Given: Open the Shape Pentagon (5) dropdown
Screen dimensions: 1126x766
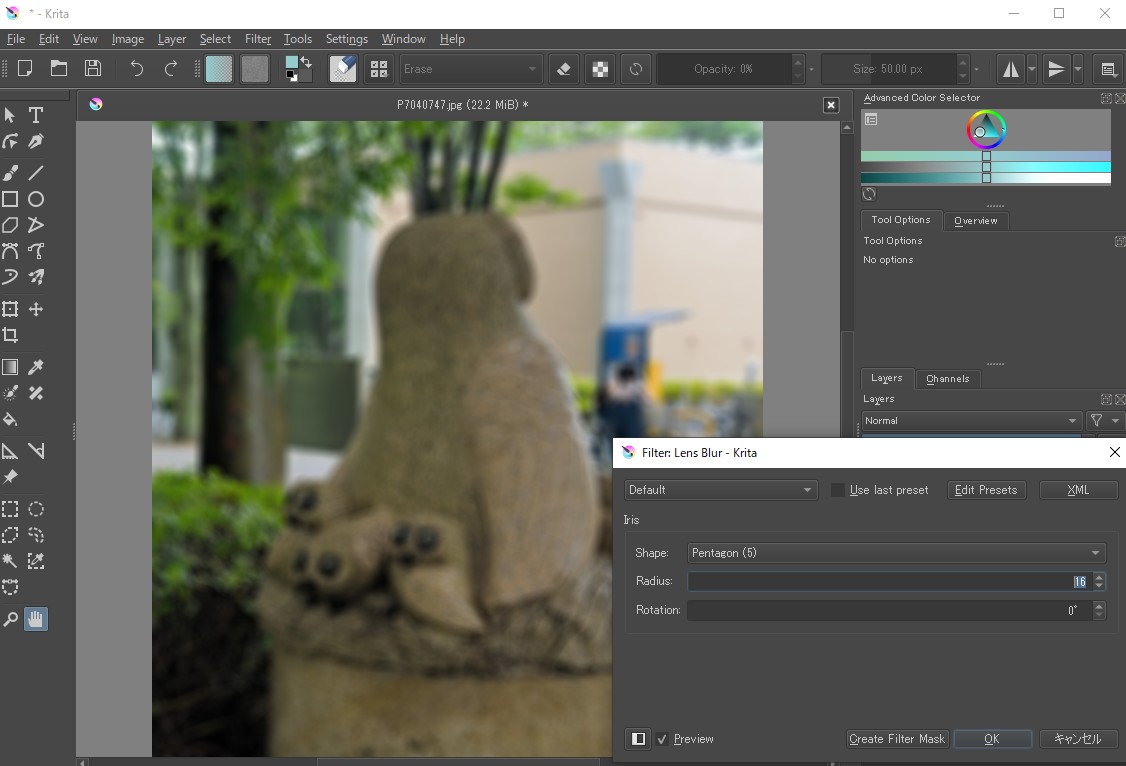Looking at the screenshot, I should pyautogui.click(x=896, y=553).
